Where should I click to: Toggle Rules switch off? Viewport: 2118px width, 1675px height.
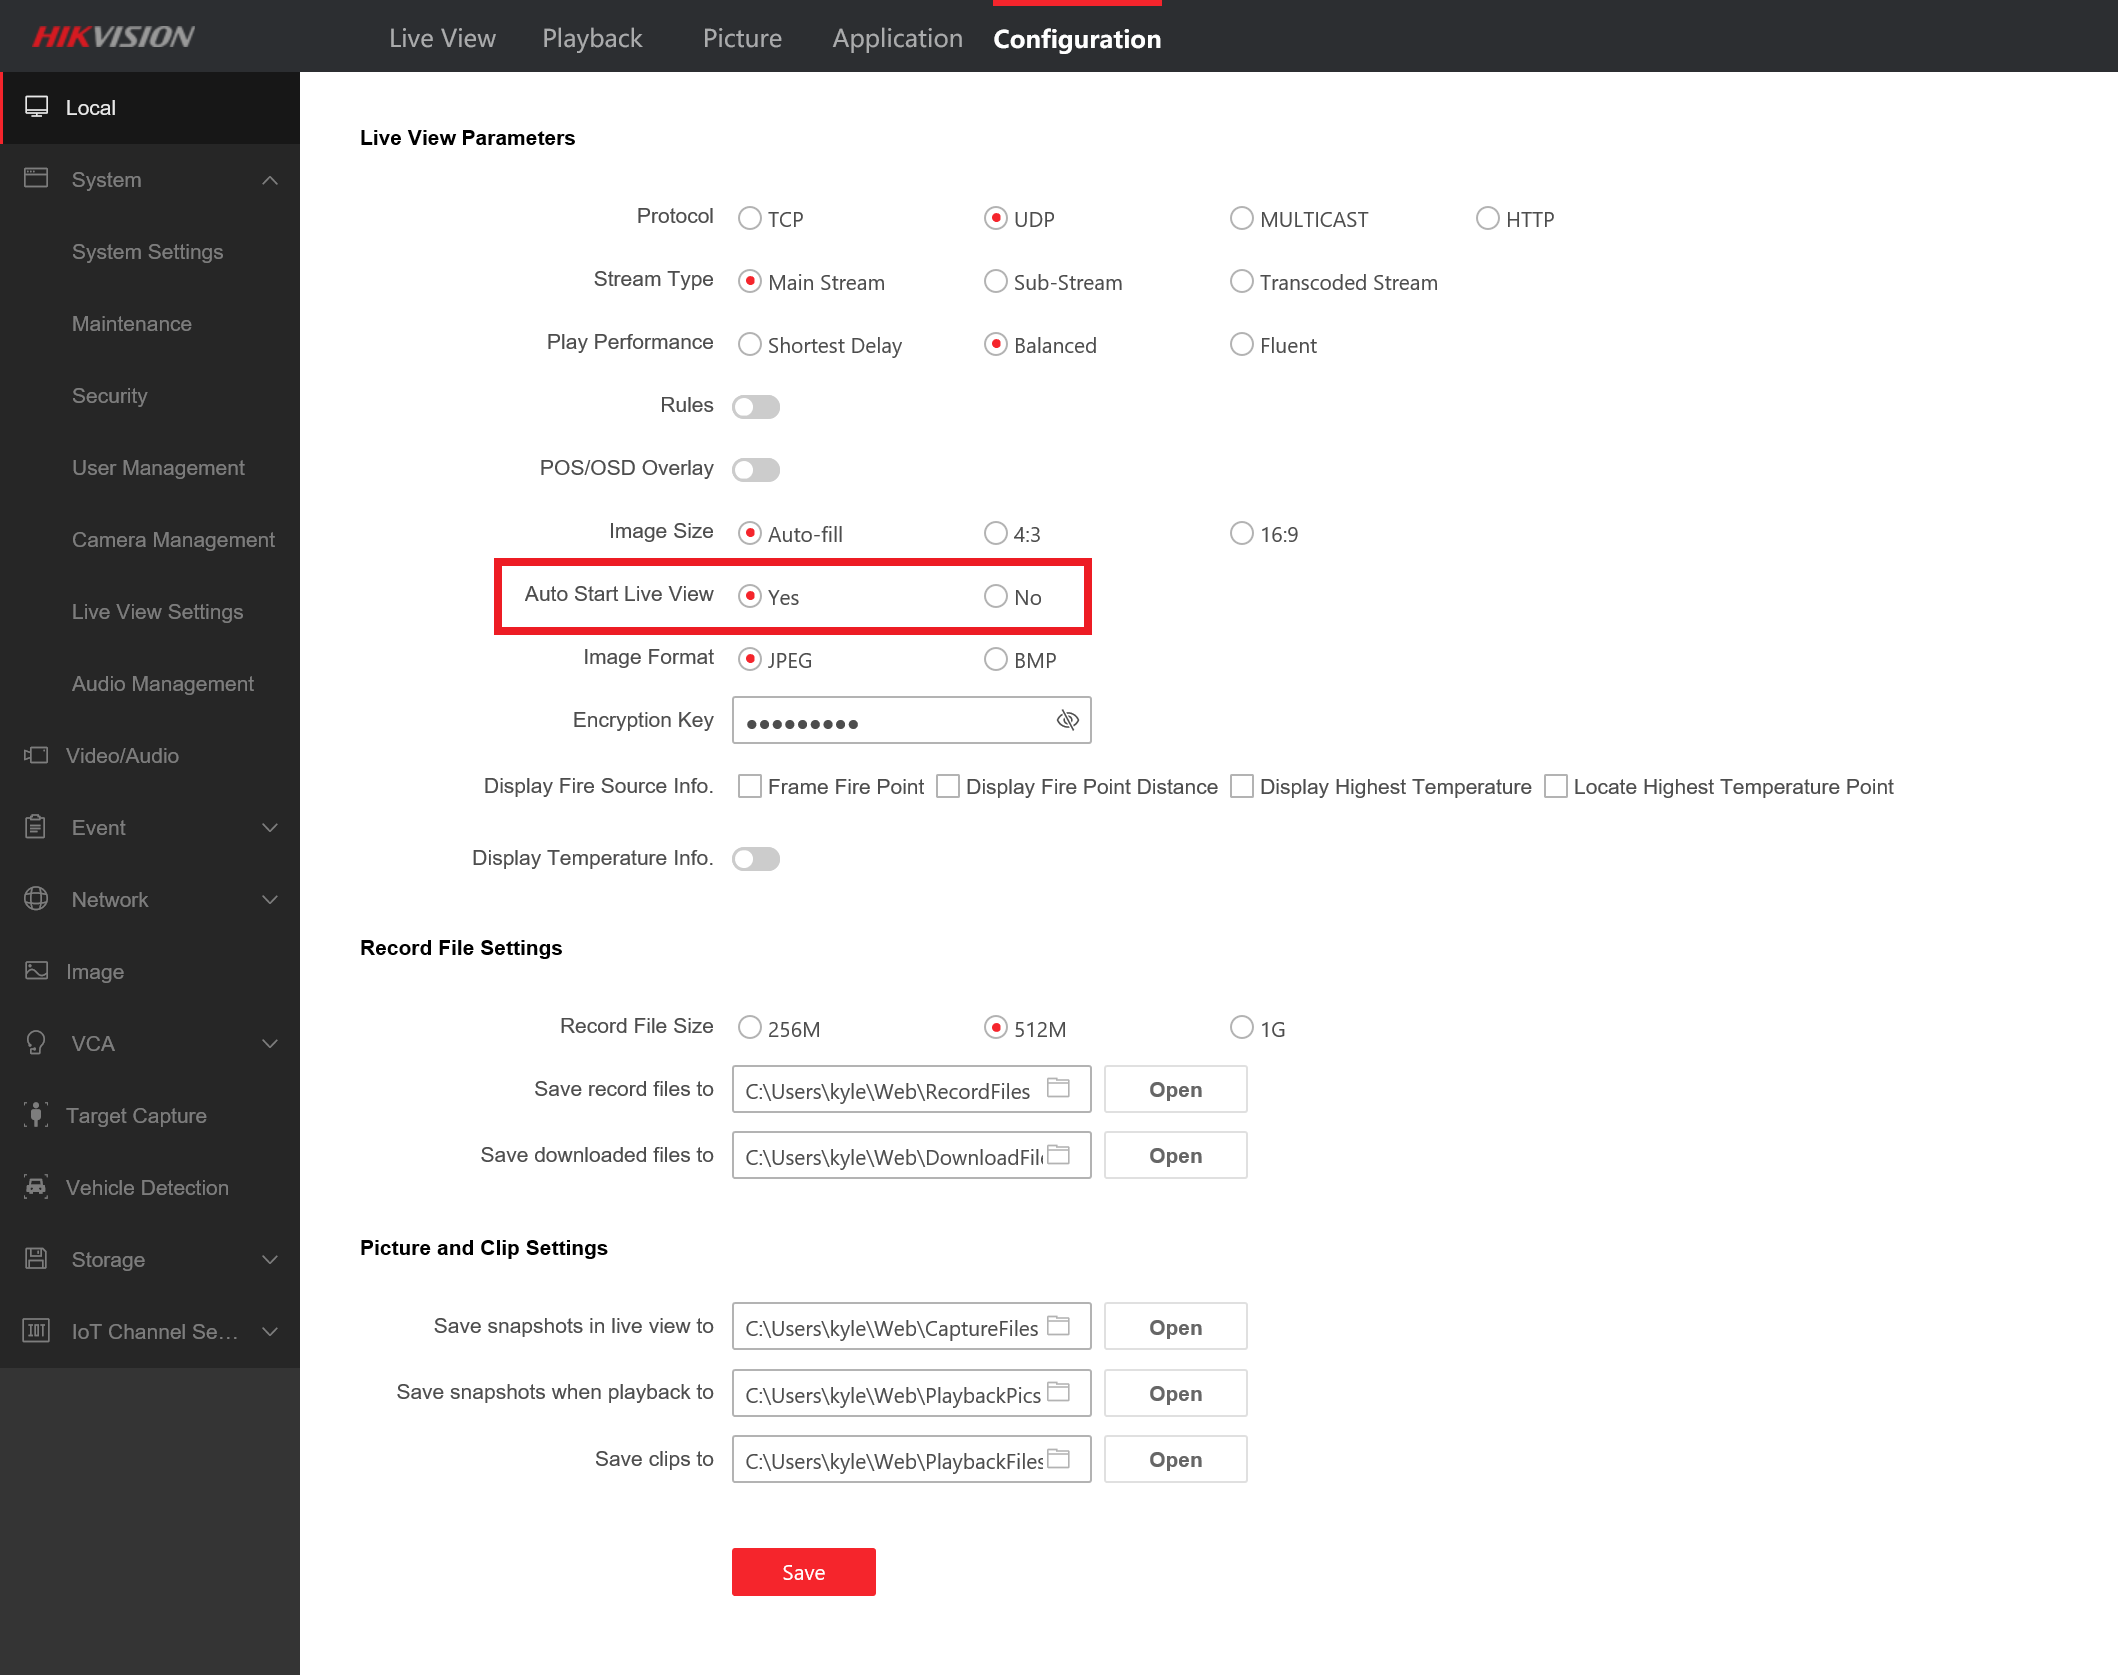(756, 406)
